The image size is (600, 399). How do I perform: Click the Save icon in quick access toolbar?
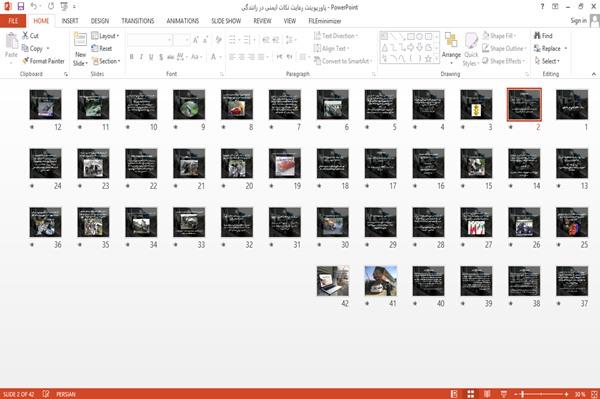click(21, 7)
